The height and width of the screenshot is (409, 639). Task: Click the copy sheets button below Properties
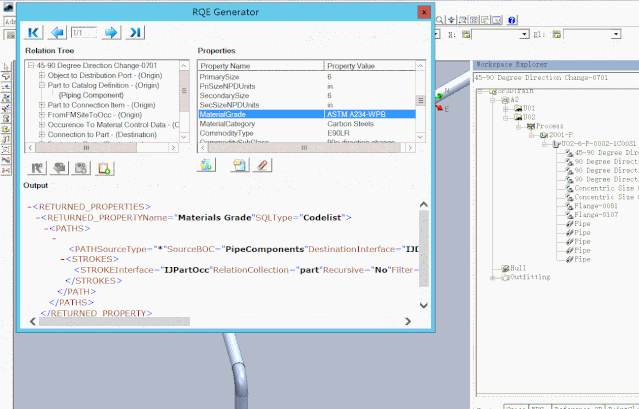(x=240, y=165)
